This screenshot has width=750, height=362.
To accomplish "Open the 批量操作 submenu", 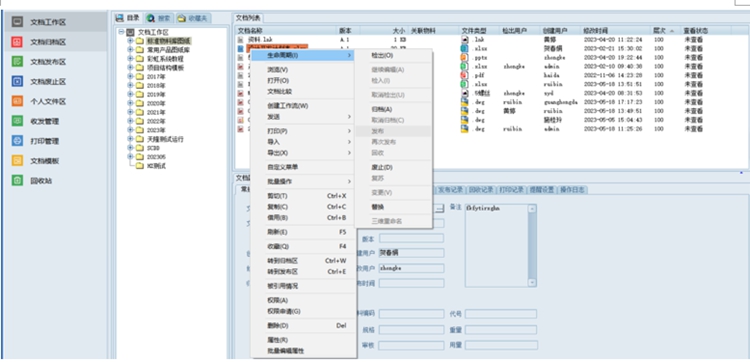I will 304,182.
